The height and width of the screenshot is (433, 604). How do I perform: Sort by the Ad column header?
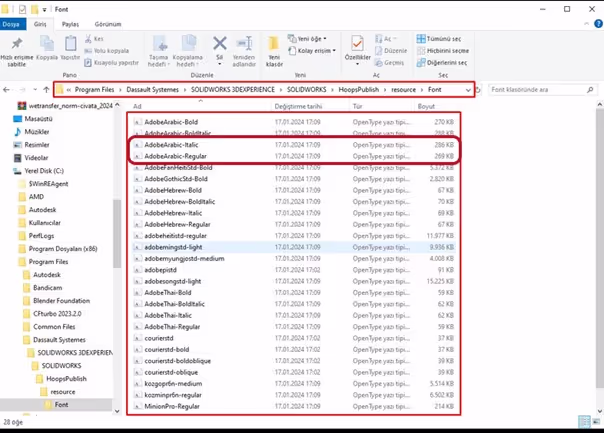click(137, 106)
